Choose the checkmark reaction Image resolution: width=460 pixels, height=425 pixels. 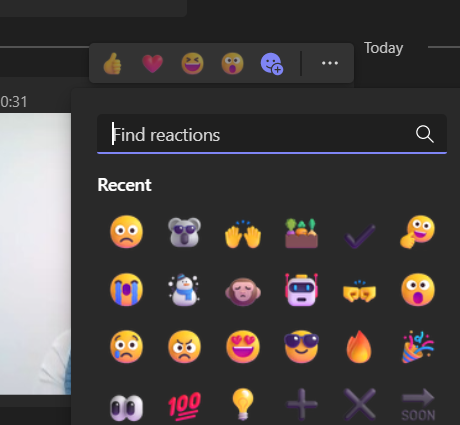click(359, 236)
